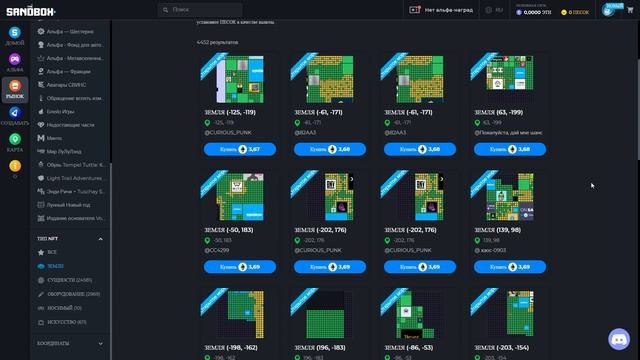
Task: Click the page vertical scrollbar
Action: pos(638,110)
